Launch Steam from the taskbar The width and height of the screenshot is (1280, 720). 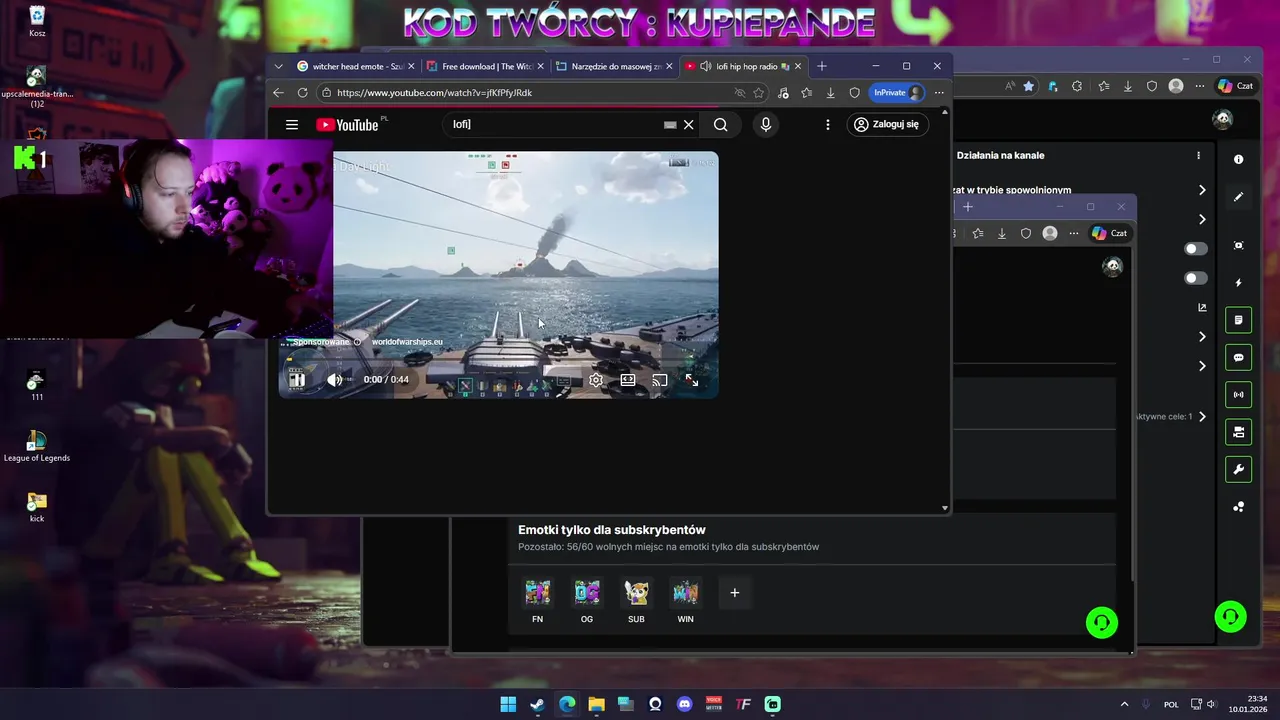click(537, 704)
